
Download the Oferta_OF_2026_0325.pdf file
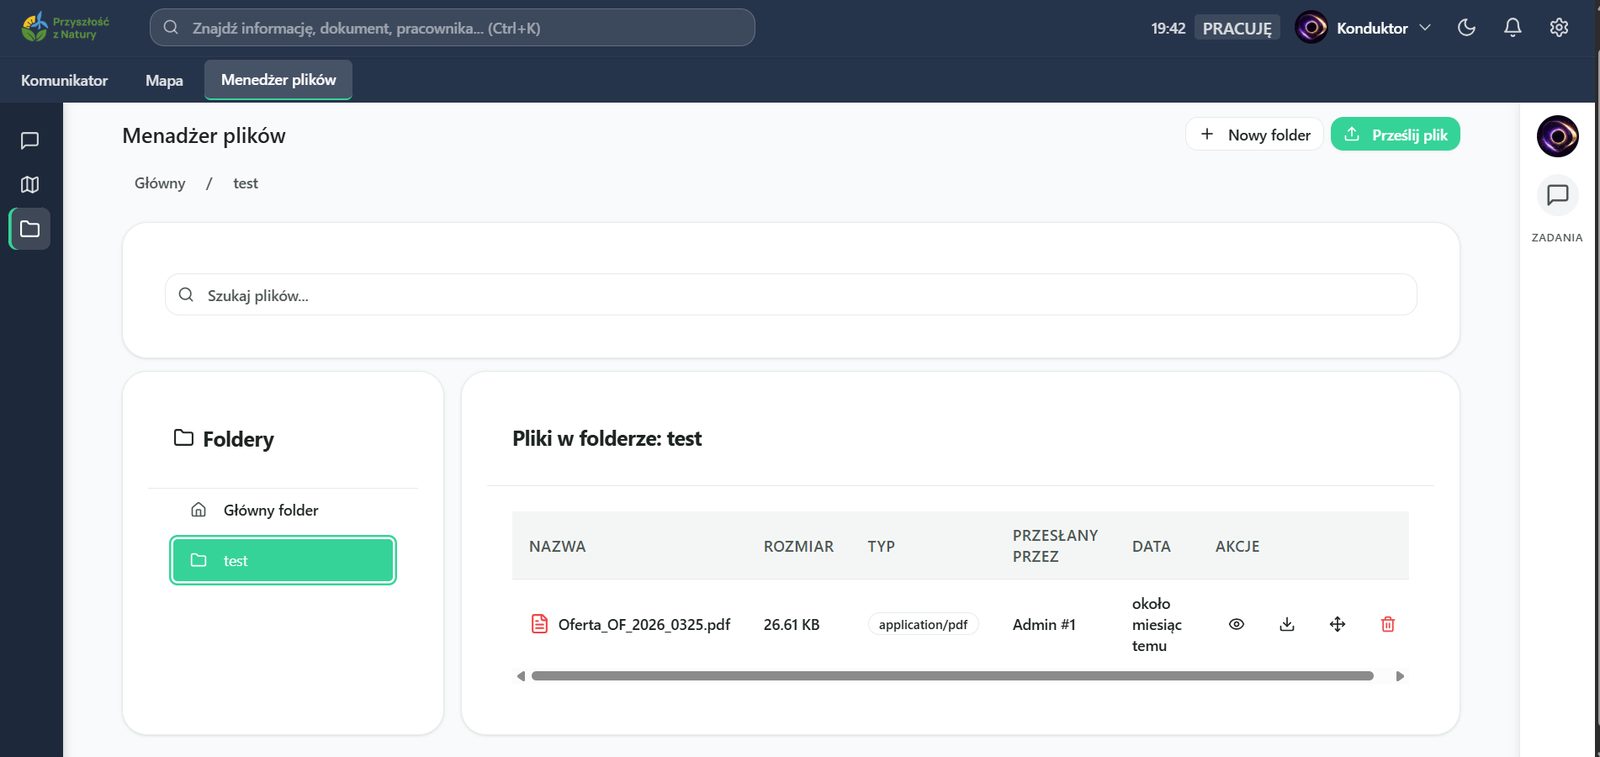[1287, 624]
